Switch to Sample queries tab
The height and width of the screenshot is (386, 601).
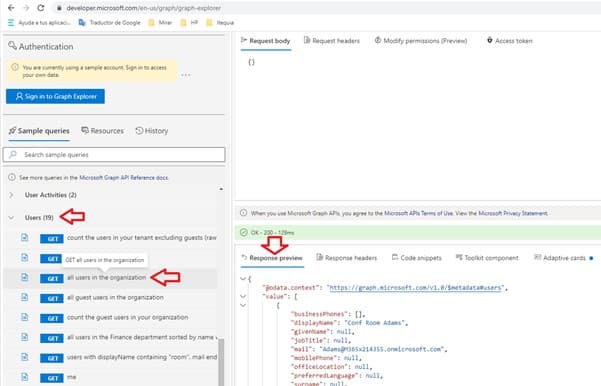click(x=39, y=131)
